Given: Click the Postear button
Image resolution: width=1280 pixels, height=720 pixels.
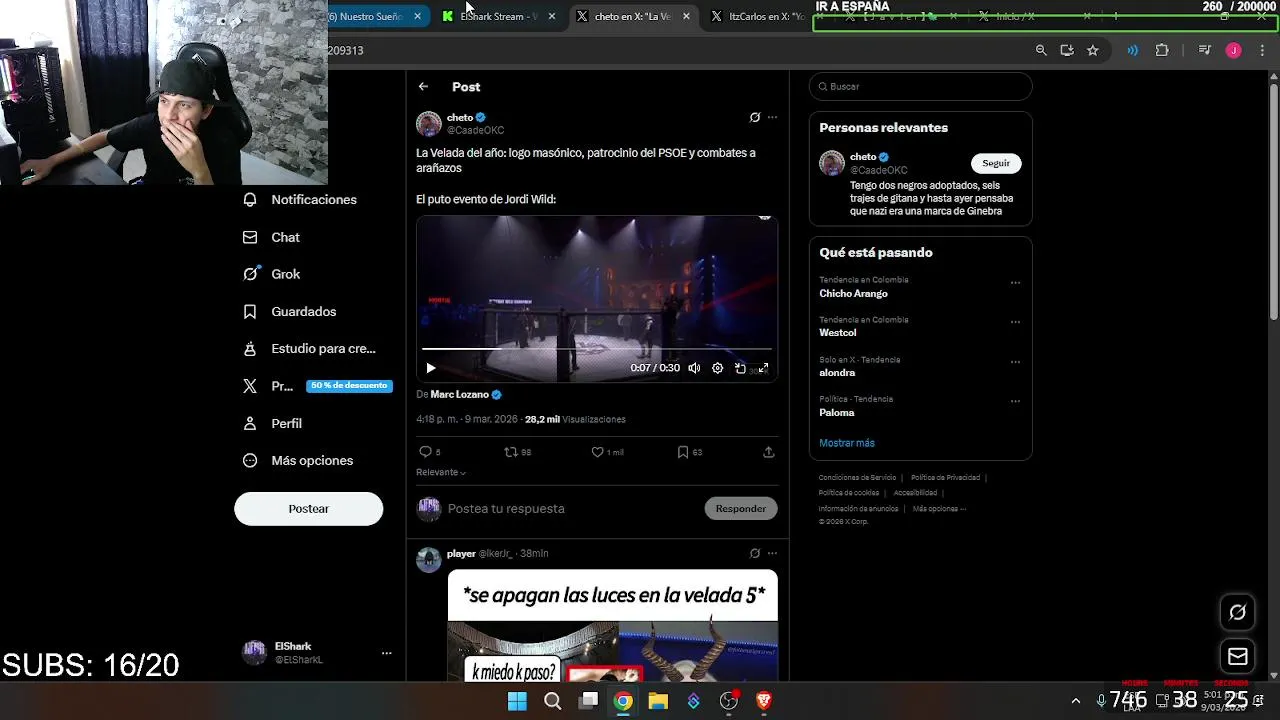Looking at the screenshot, I should [x=308, y=508].
